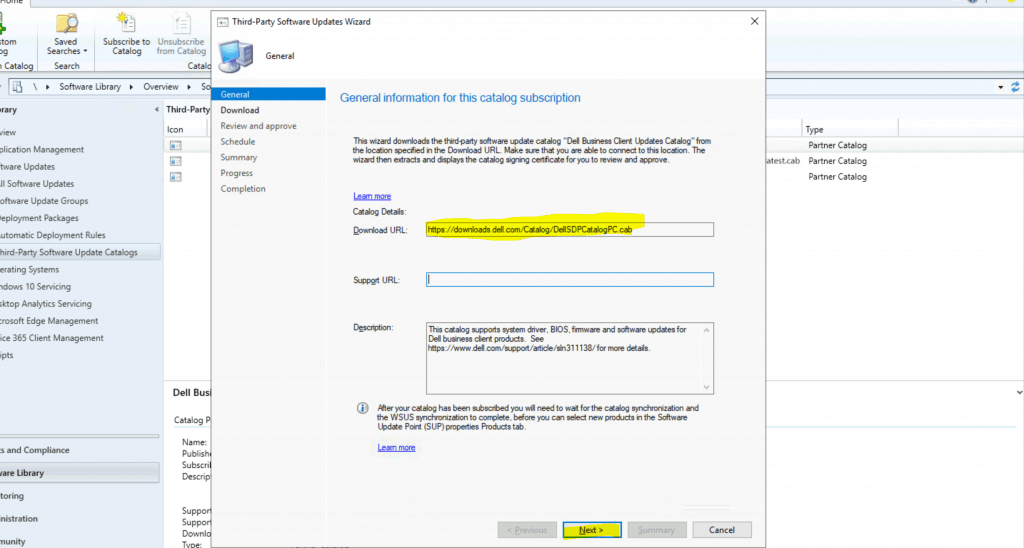The image size is (1024, 548).
Task: Select Office 365 Client Management node
Action: point(52,338)
